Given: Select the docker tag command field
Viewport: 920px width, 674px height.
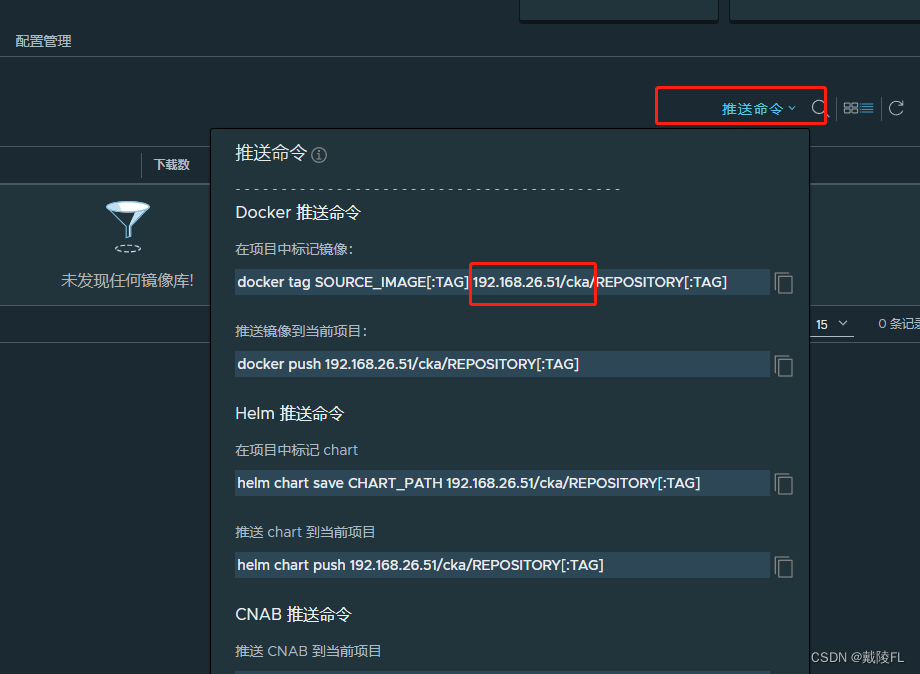Looking at the screenshot, I should [x=502, y=282].
